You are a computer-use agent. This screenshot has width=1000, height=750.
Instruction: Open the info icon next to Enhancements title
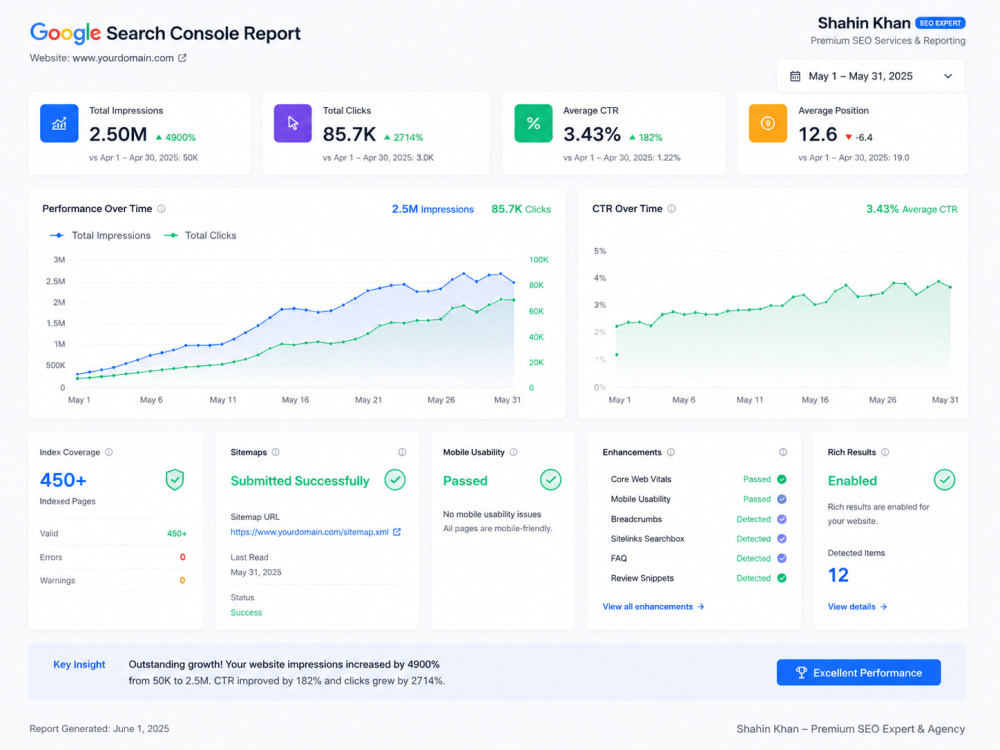point(671,452)
